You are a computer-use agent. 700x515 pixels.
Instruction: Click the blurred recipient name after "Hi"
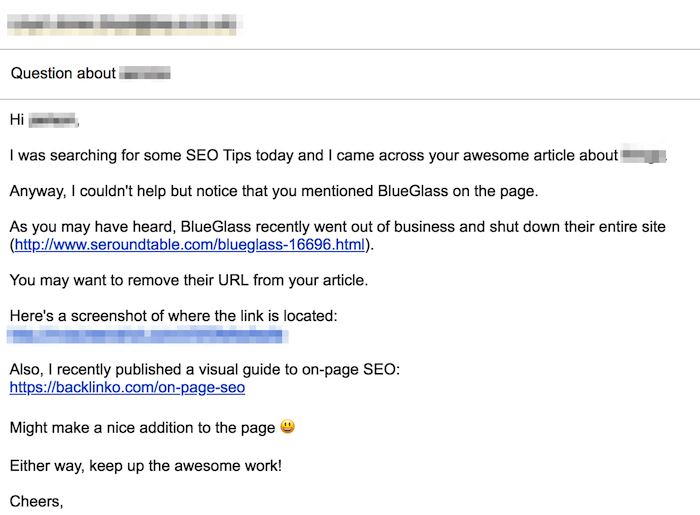click(52, 121)
